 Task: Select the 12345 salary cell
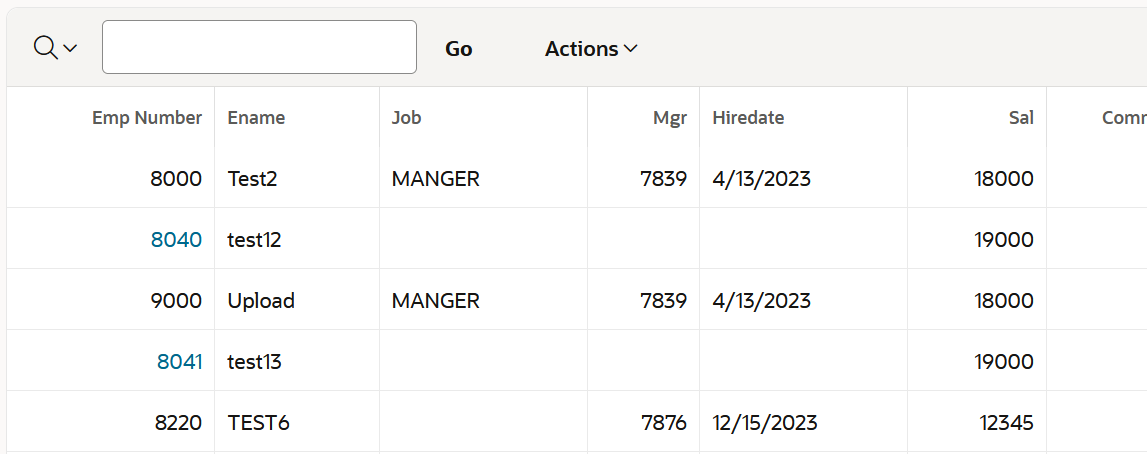977,423
